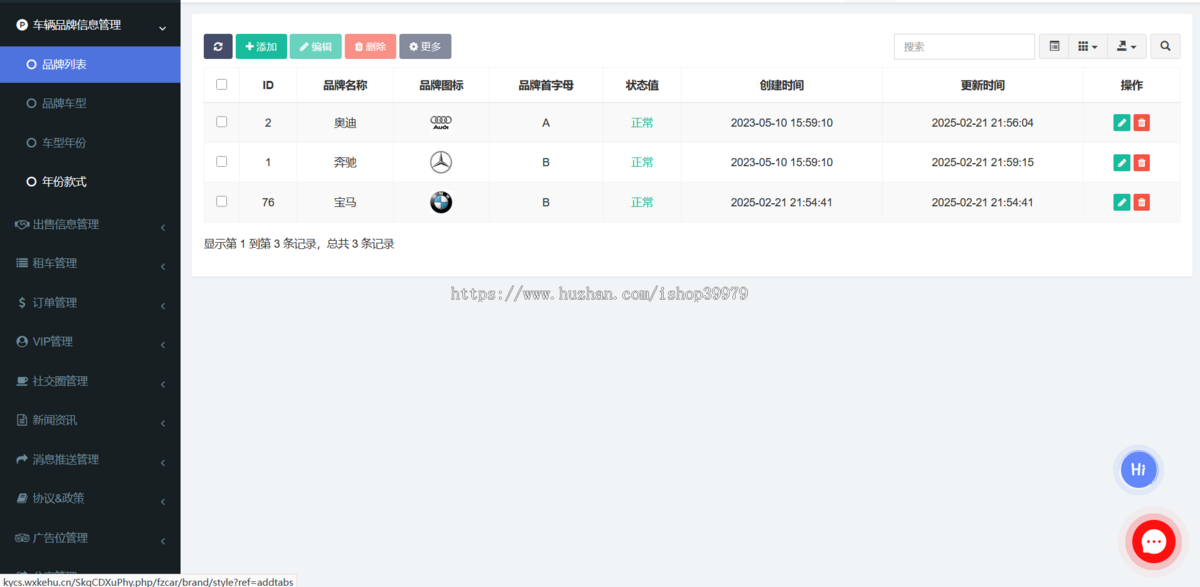Sort by 更新时间 column header
The image size is (1200, 587).
982,86
